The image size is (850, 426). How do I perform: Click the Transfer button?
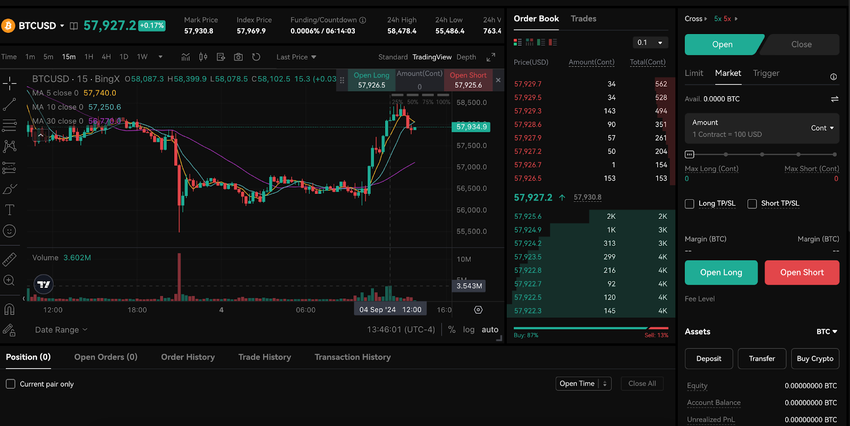click(762, 358)
